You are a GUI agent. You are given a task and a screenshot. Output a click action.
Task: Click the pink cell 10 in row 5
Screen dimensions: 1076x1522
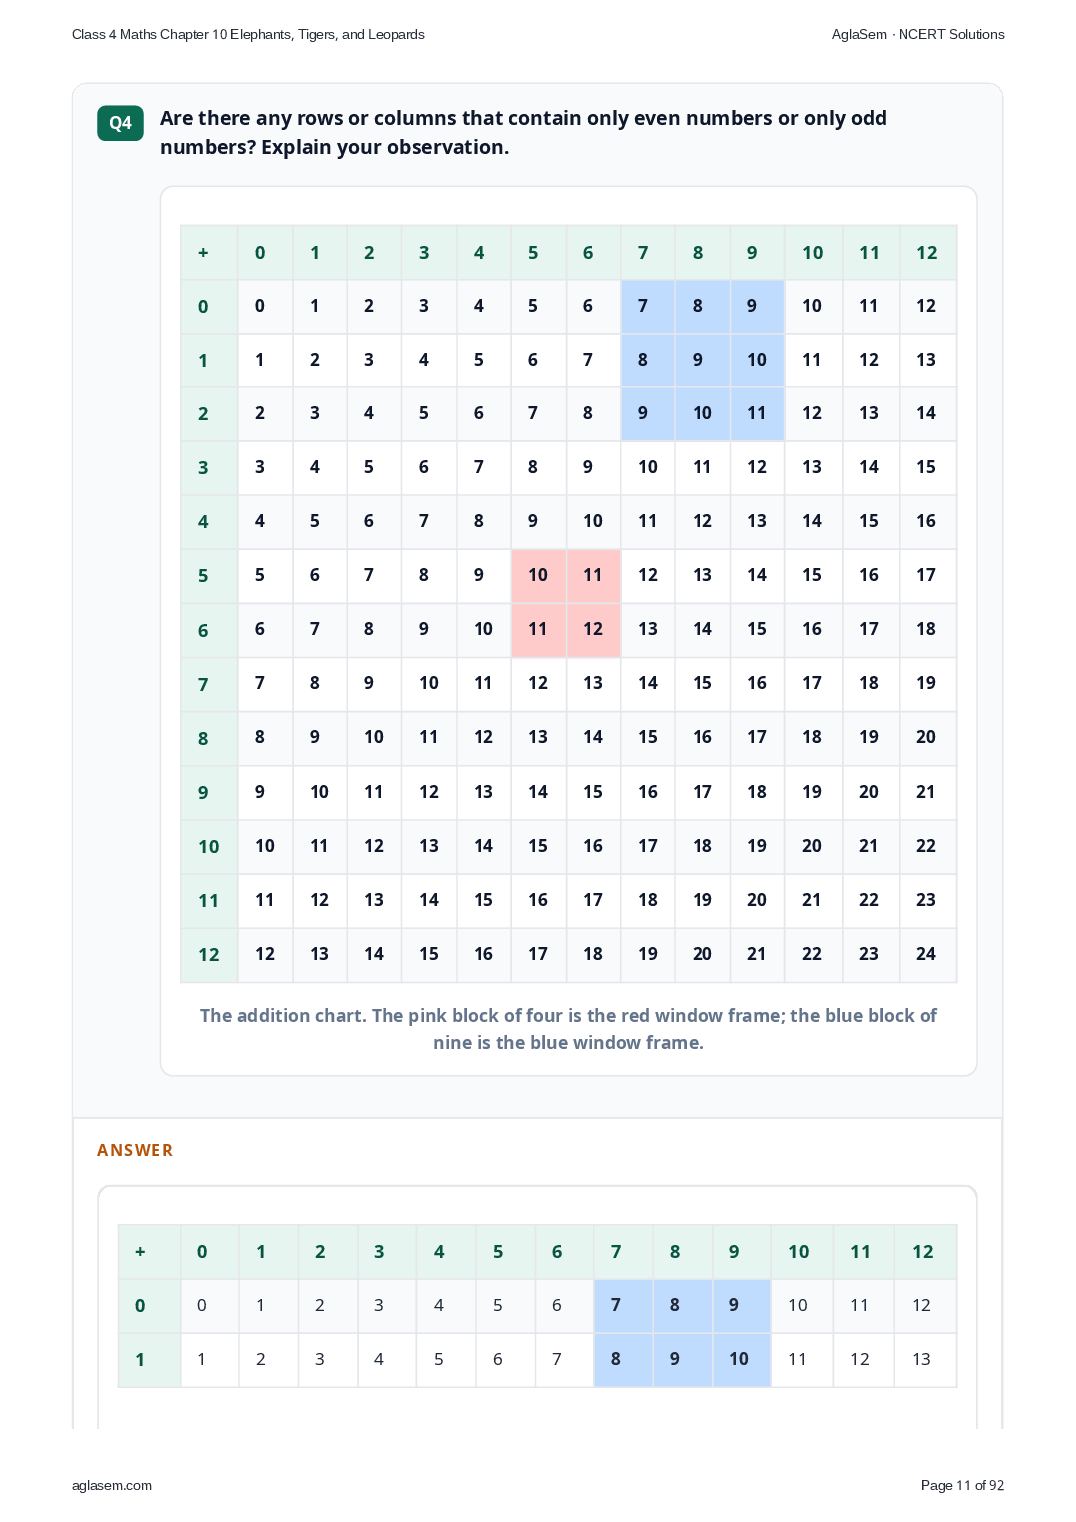coord(538,575)
